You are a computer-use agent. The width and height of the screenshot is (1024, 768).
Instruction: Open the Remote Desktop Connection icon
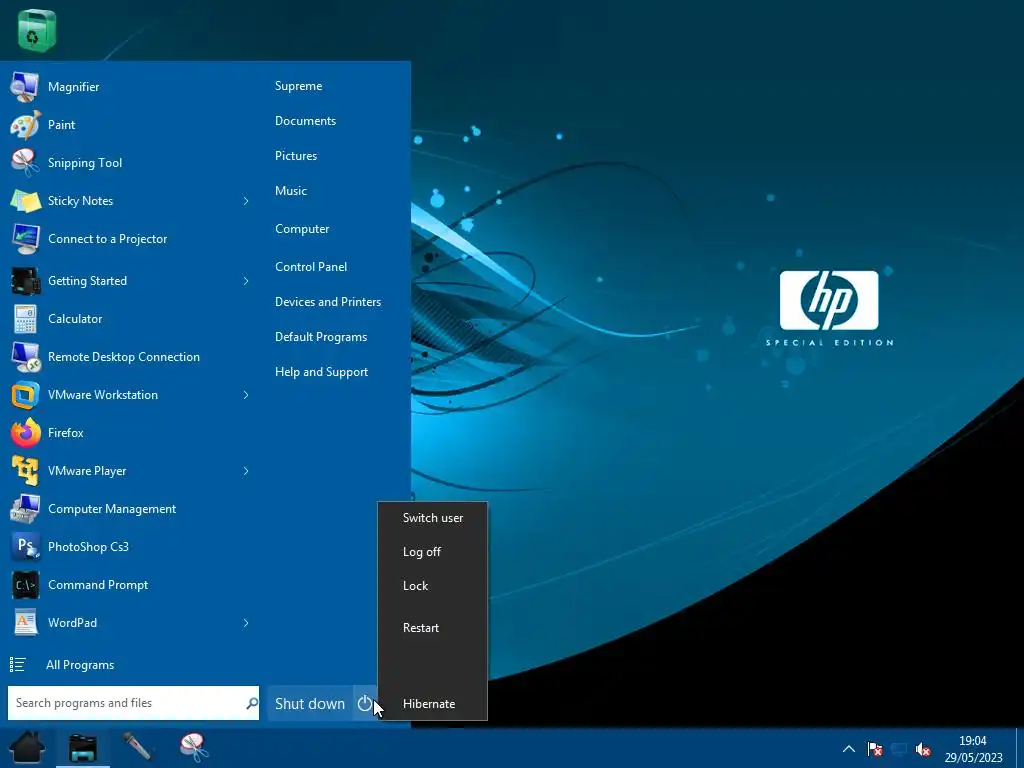click(x=25, y=357)
